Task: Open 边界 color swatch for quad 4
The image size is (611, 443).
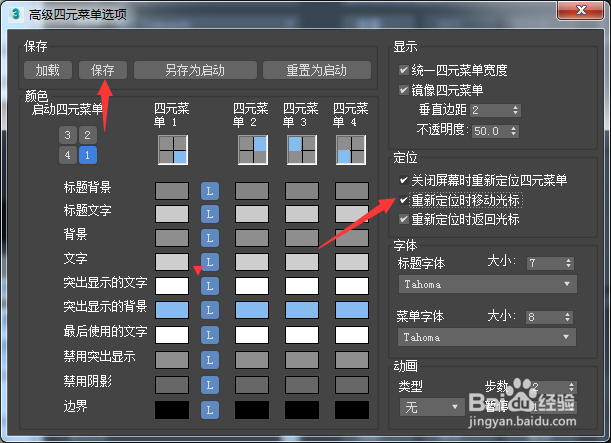Action: [x=352, y=410]
